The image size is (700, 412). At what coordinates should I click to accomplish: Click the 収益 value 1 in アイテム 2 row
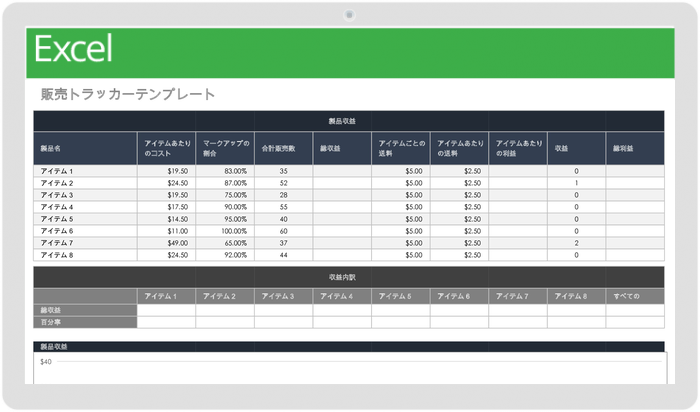[x=576, y=183]
